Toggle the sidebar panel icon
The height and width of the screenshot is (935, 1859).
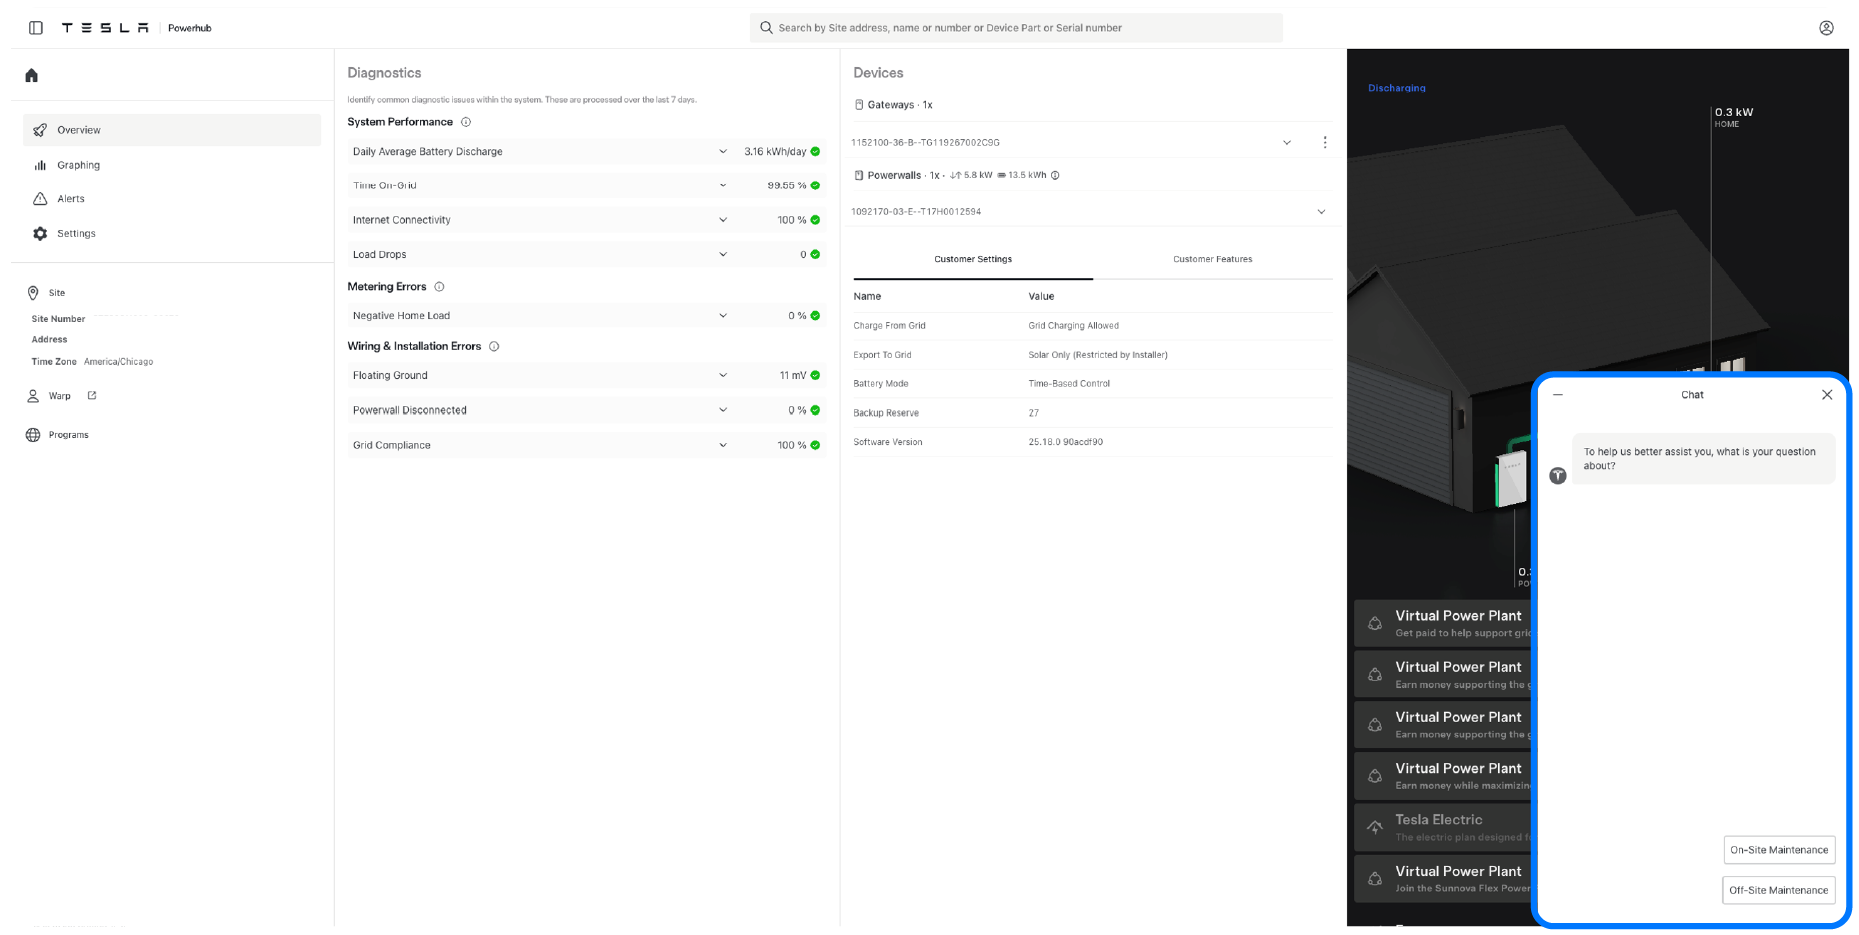click(x=36, y=28)
